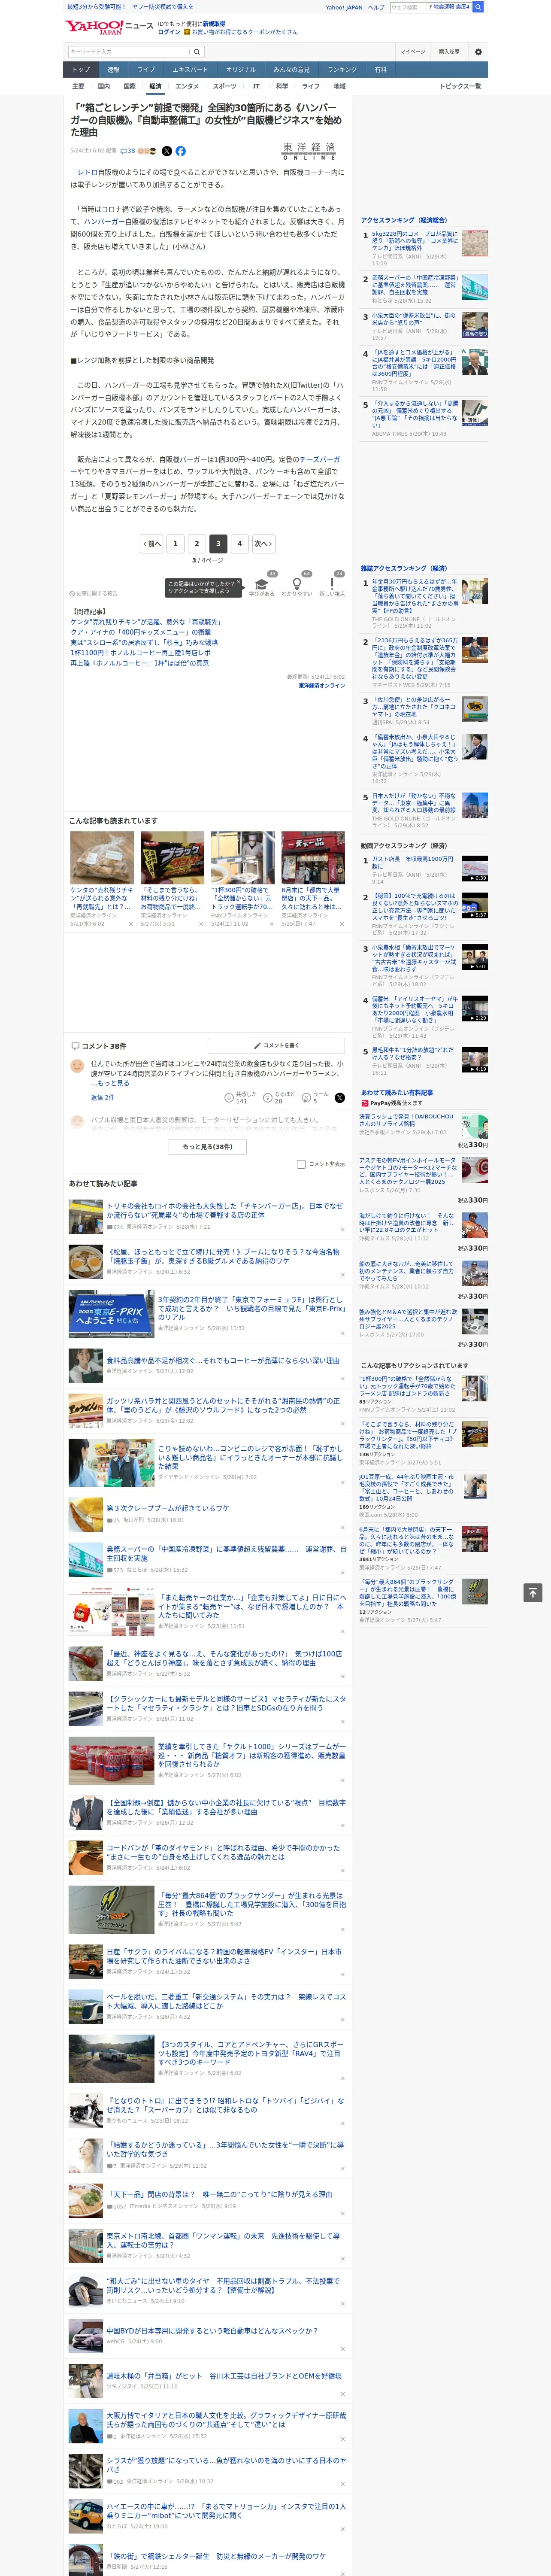Click the web search magnifier button

(478, 7)
